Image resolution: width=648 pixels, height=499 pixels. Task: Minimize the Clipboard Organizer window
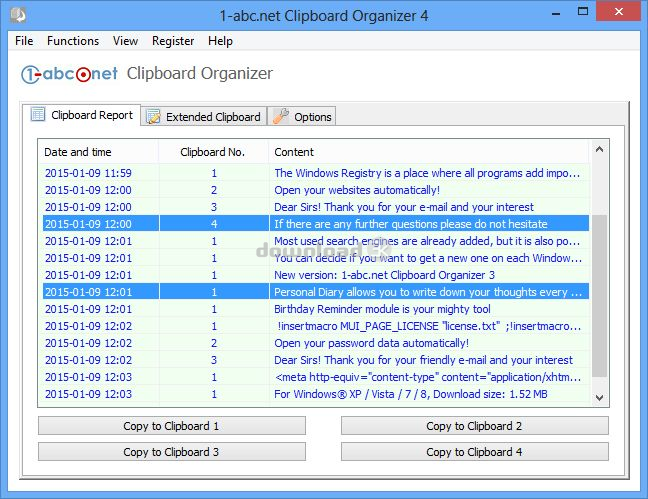(x=556, y=12)
